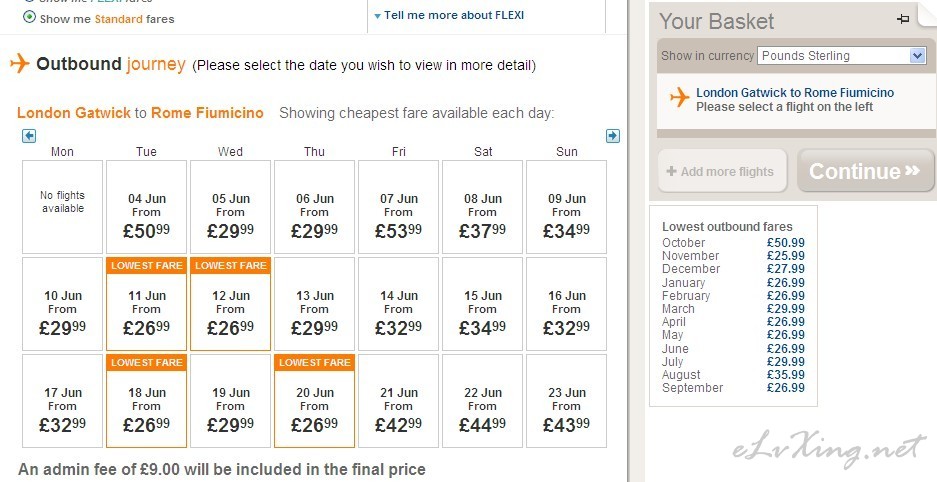Expand Tell me more about FLEXI
Screen dimensions: 937x482
tap(449, 16)
